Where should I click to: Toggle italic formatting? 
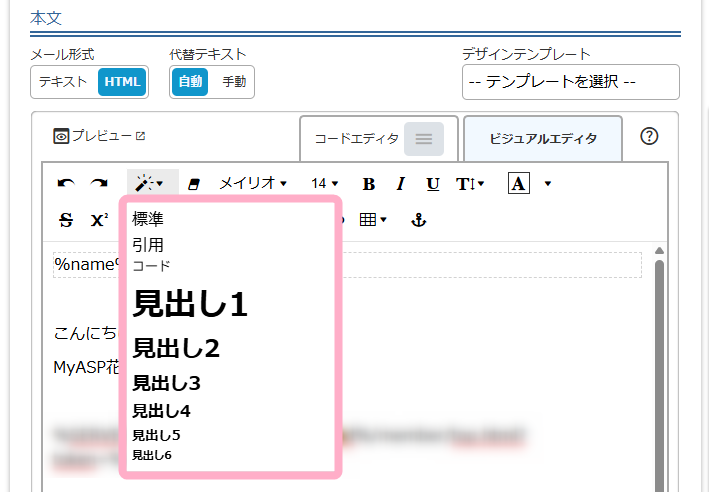coord(400,184)
